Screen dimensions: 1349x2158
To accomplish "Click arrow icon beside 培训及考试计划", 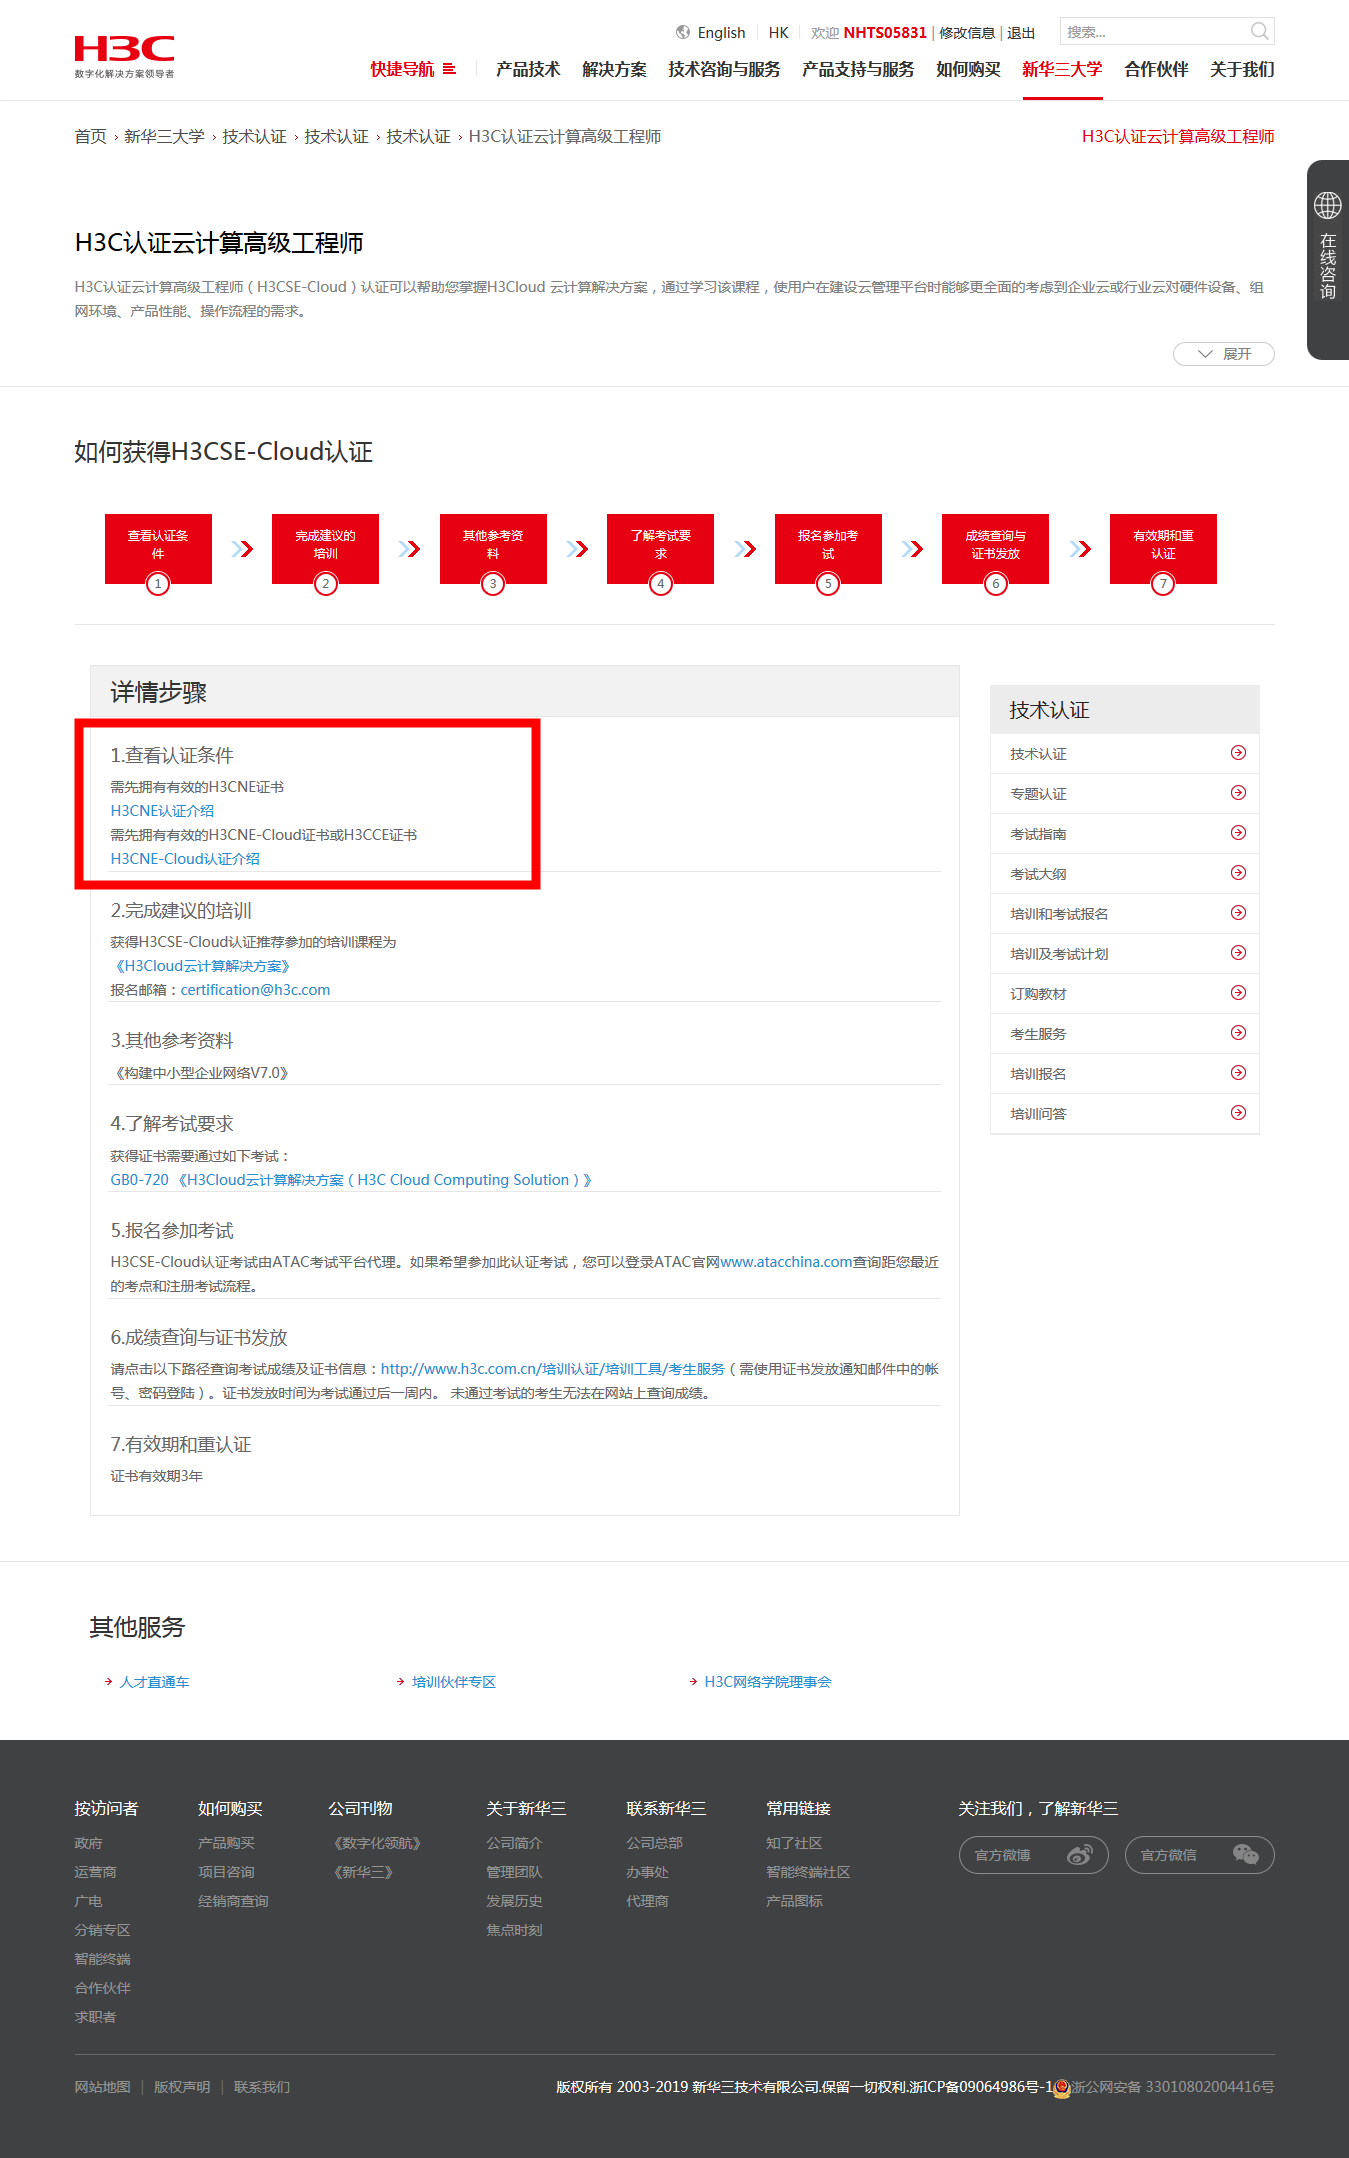I will (1238, 953).
